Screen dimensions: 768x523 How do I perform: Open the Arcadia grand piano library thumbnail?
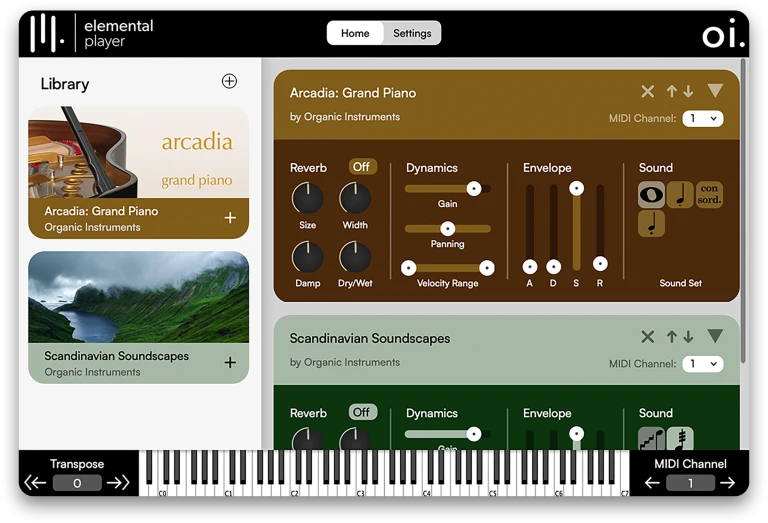pyautogui.click(x=139, y=152)
